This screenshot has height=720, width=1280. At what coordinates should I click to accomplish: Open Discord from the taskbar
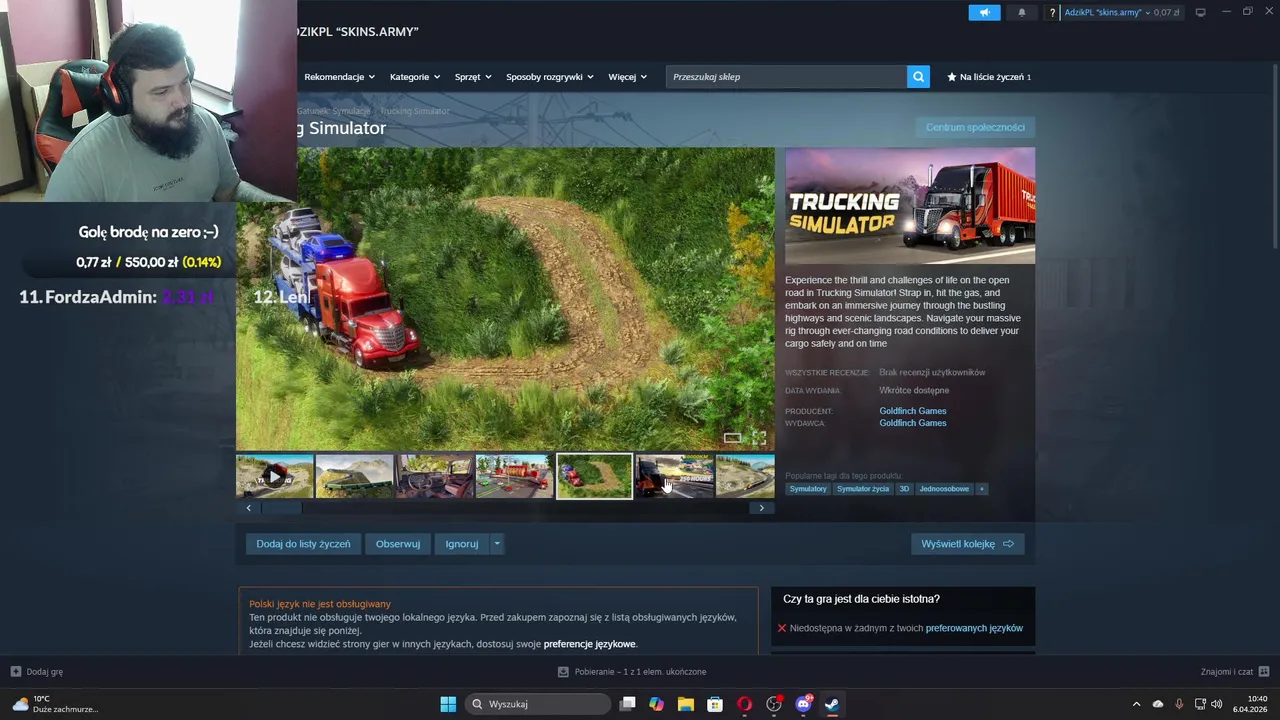[803, 704]
